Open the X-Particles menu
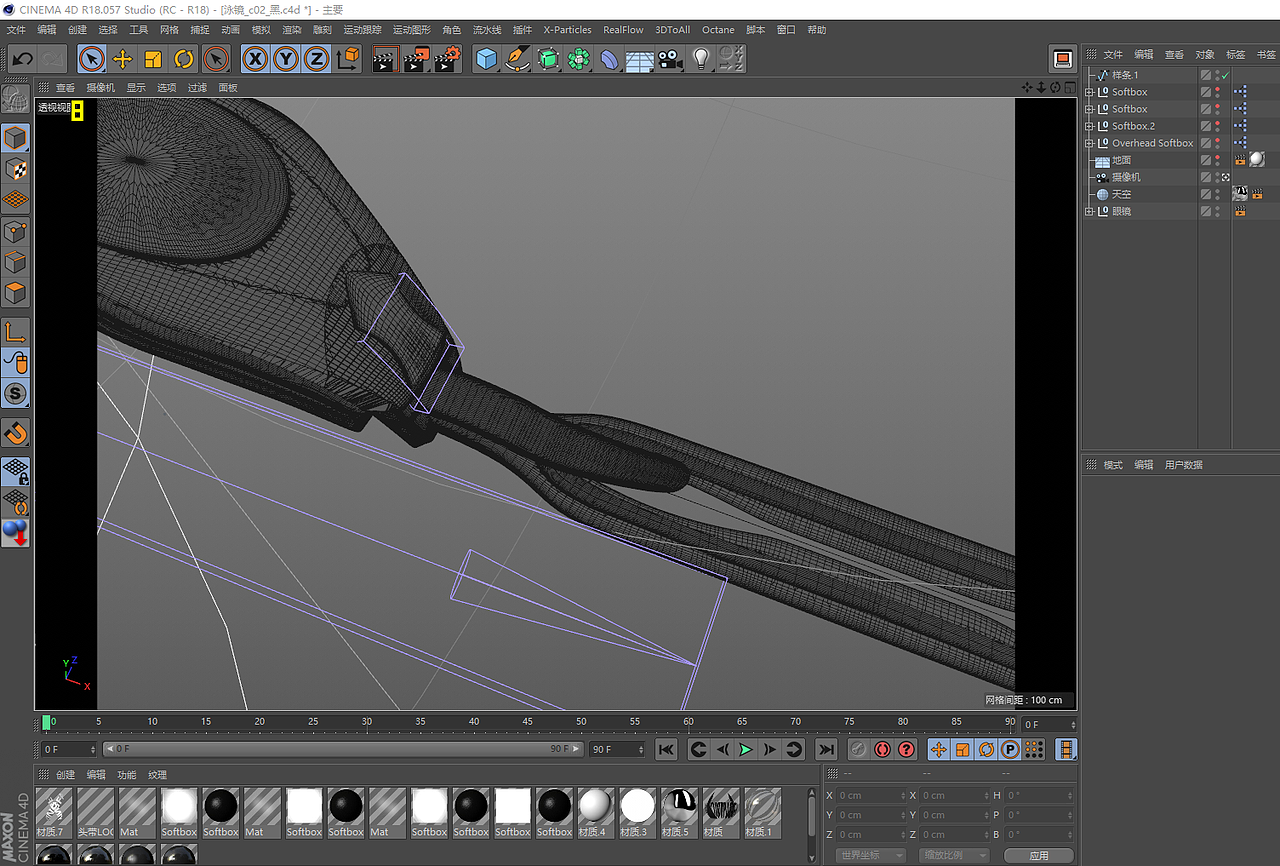The height and width of the screenshot is (866, 1280). tap(568, 30)
